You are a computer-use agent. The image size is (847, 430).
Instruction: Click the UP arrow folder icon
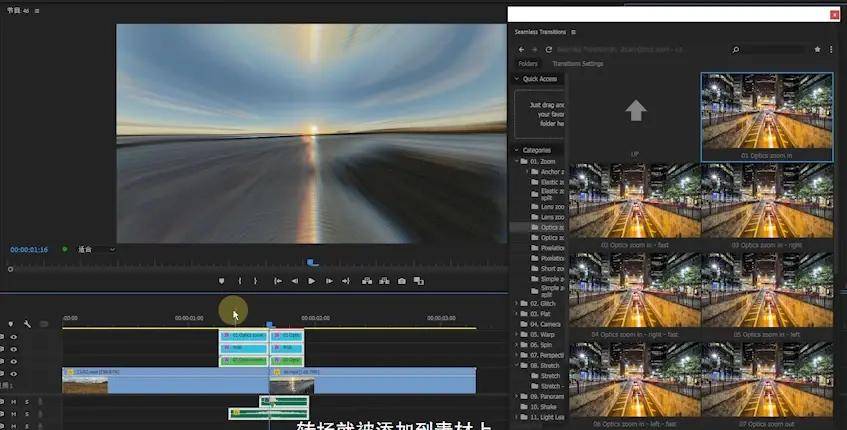pos(636,111)
